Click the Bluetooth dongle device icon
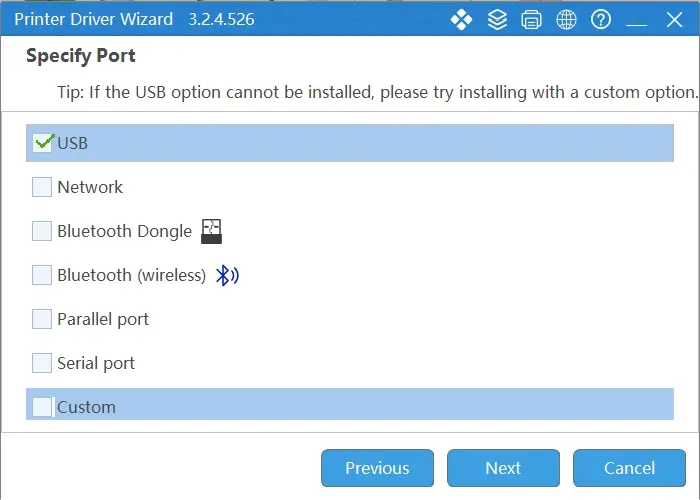The image size is (700, 500). click(x=211, y=231)
